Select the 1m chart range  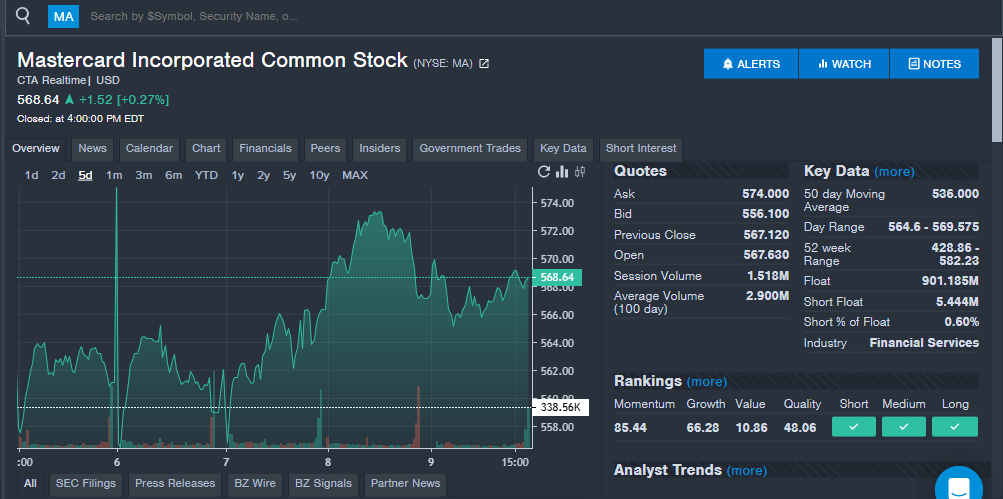tap(114, 175)
